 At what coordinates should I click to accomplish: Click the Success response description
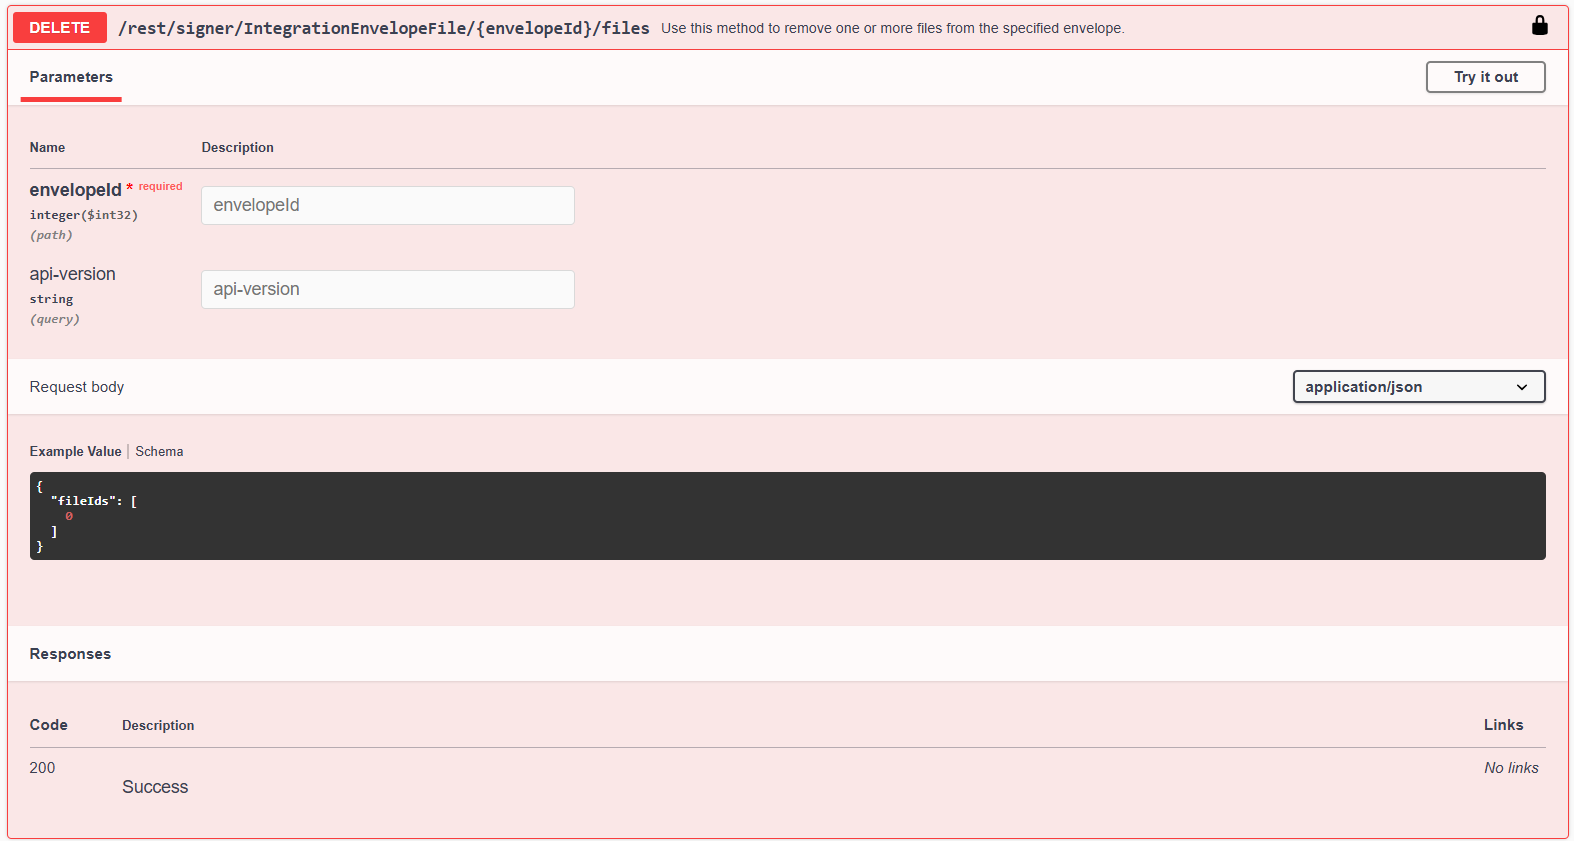pyautogui.click(x=155, y=787)
